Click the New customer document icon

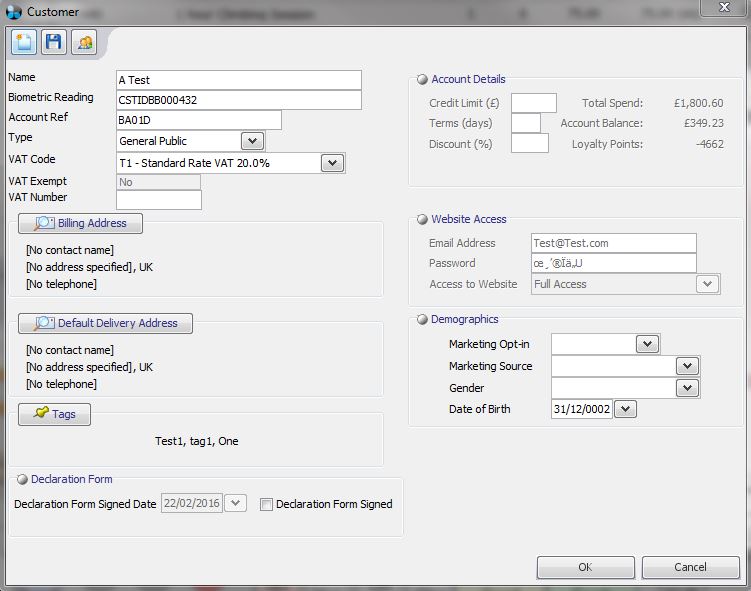click(23, 42)
